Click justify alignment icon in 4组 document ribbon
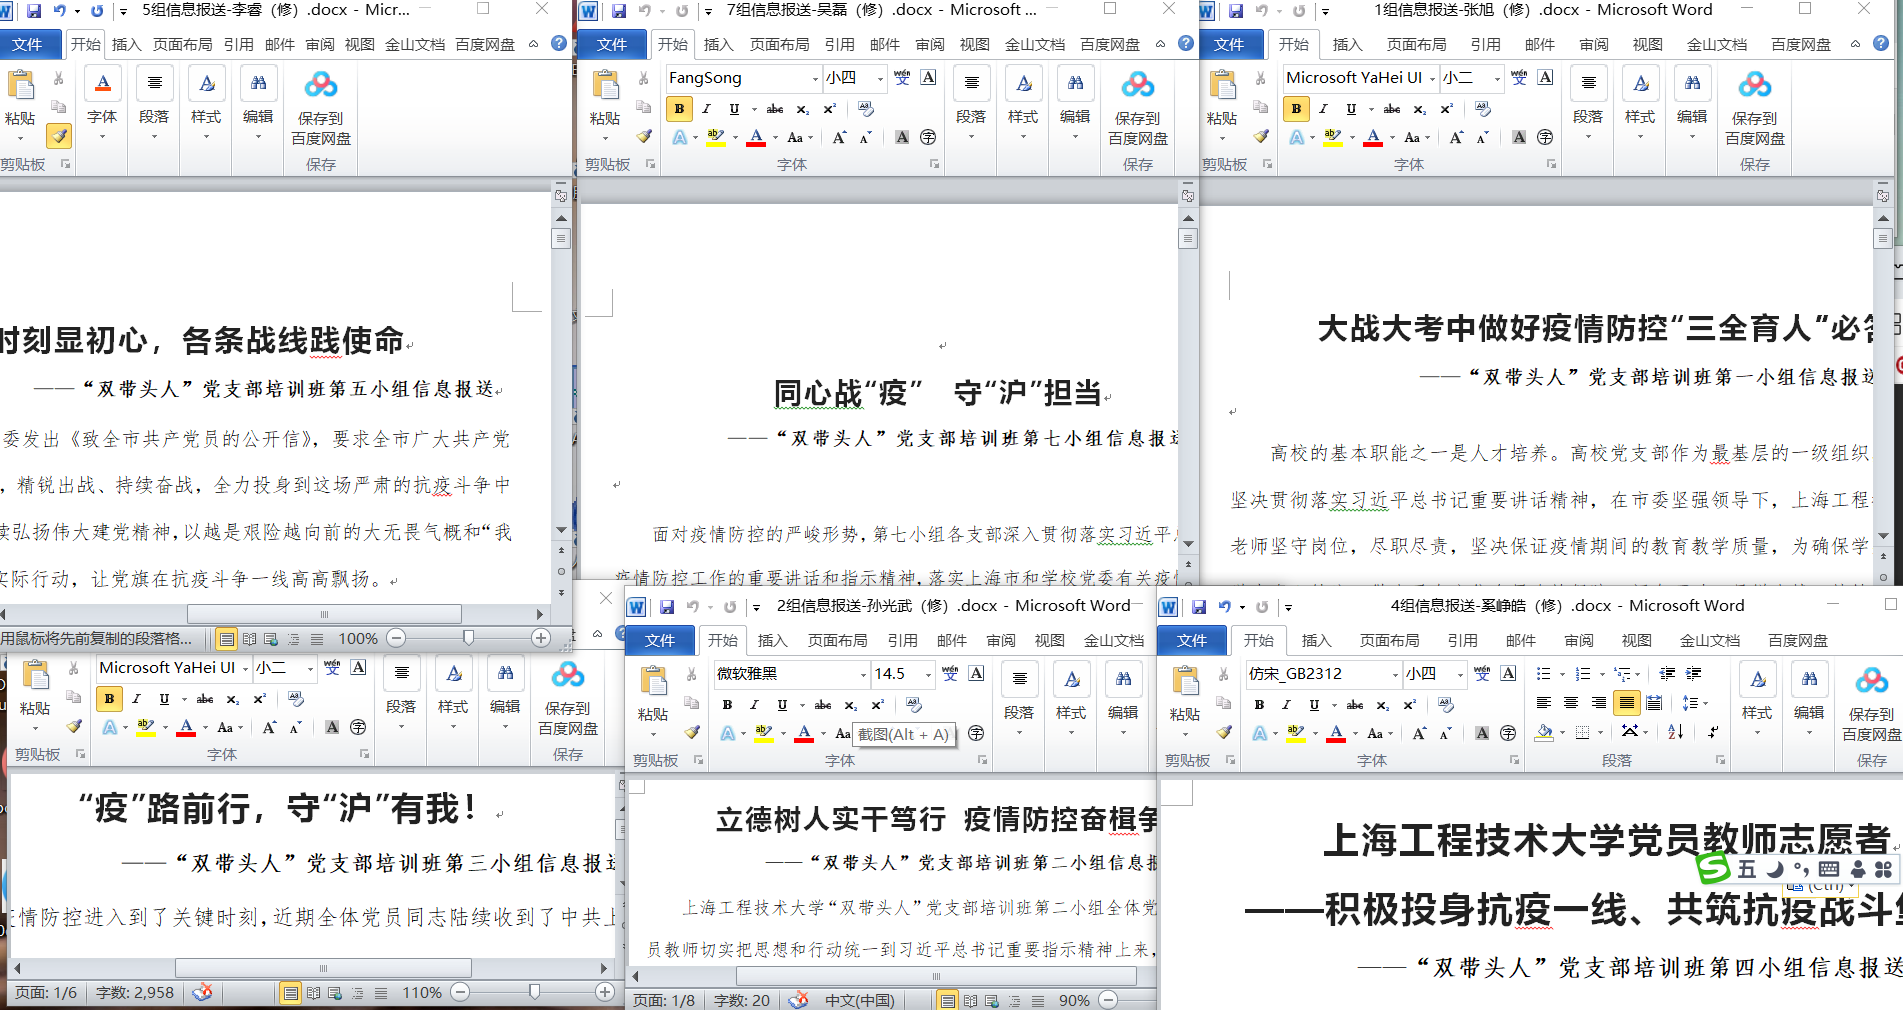 1627,703
